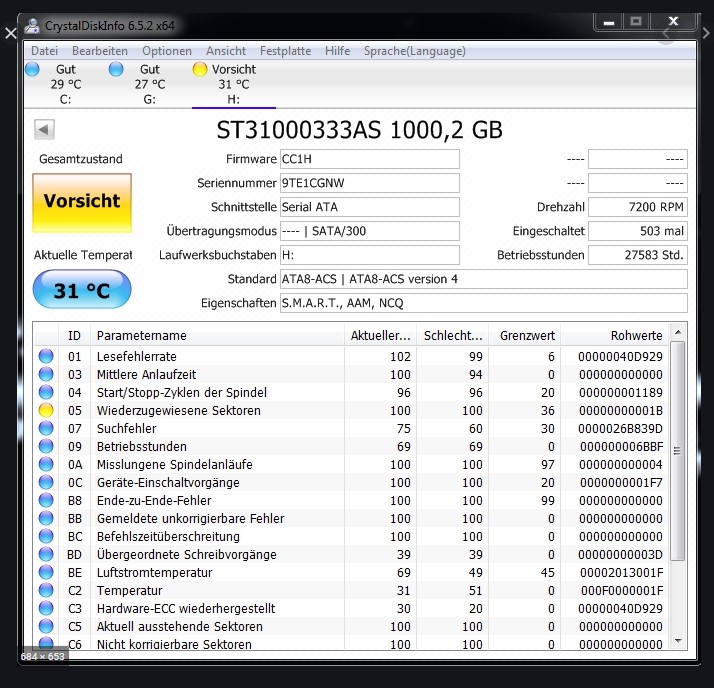Viewport: 714px width, 688px height.
Task: Click the yellow orb beside Wiederzugewiesene Sektoren
Action: pyautogui.click(x=46, y=410)
